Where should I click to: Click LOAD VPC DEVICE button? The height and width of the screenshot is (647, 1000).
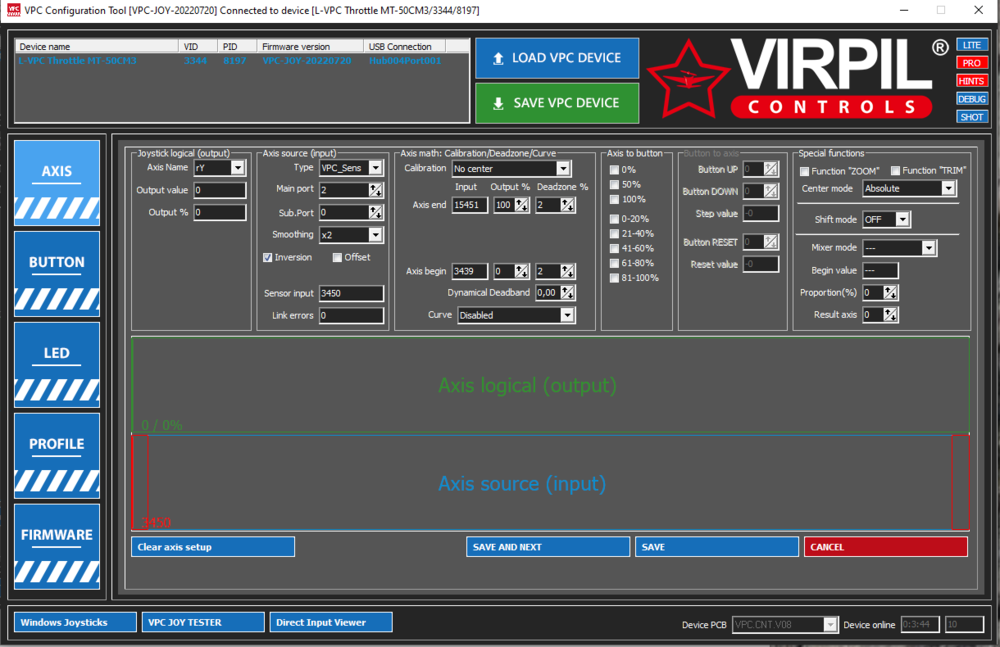tap(557, 58)
